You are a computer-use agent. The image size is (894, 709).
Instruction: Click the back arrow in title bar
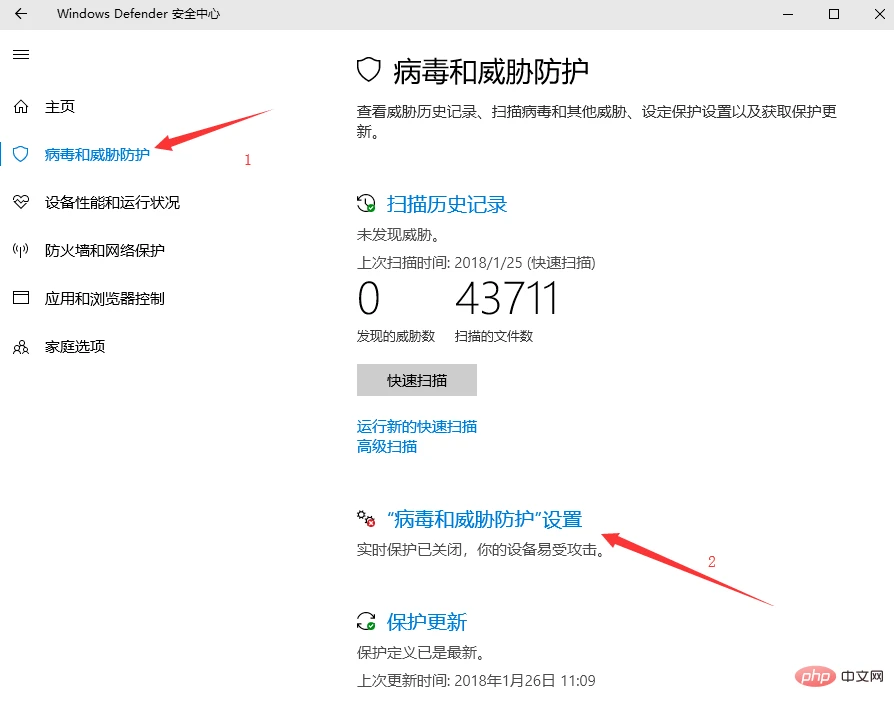(x=21, y=14)
